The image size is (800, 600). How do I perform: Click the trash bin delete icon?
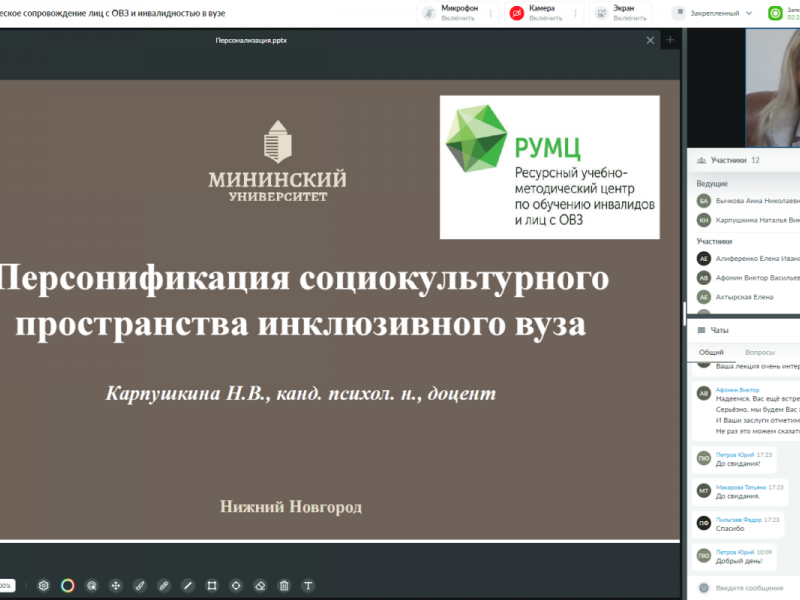284,585
